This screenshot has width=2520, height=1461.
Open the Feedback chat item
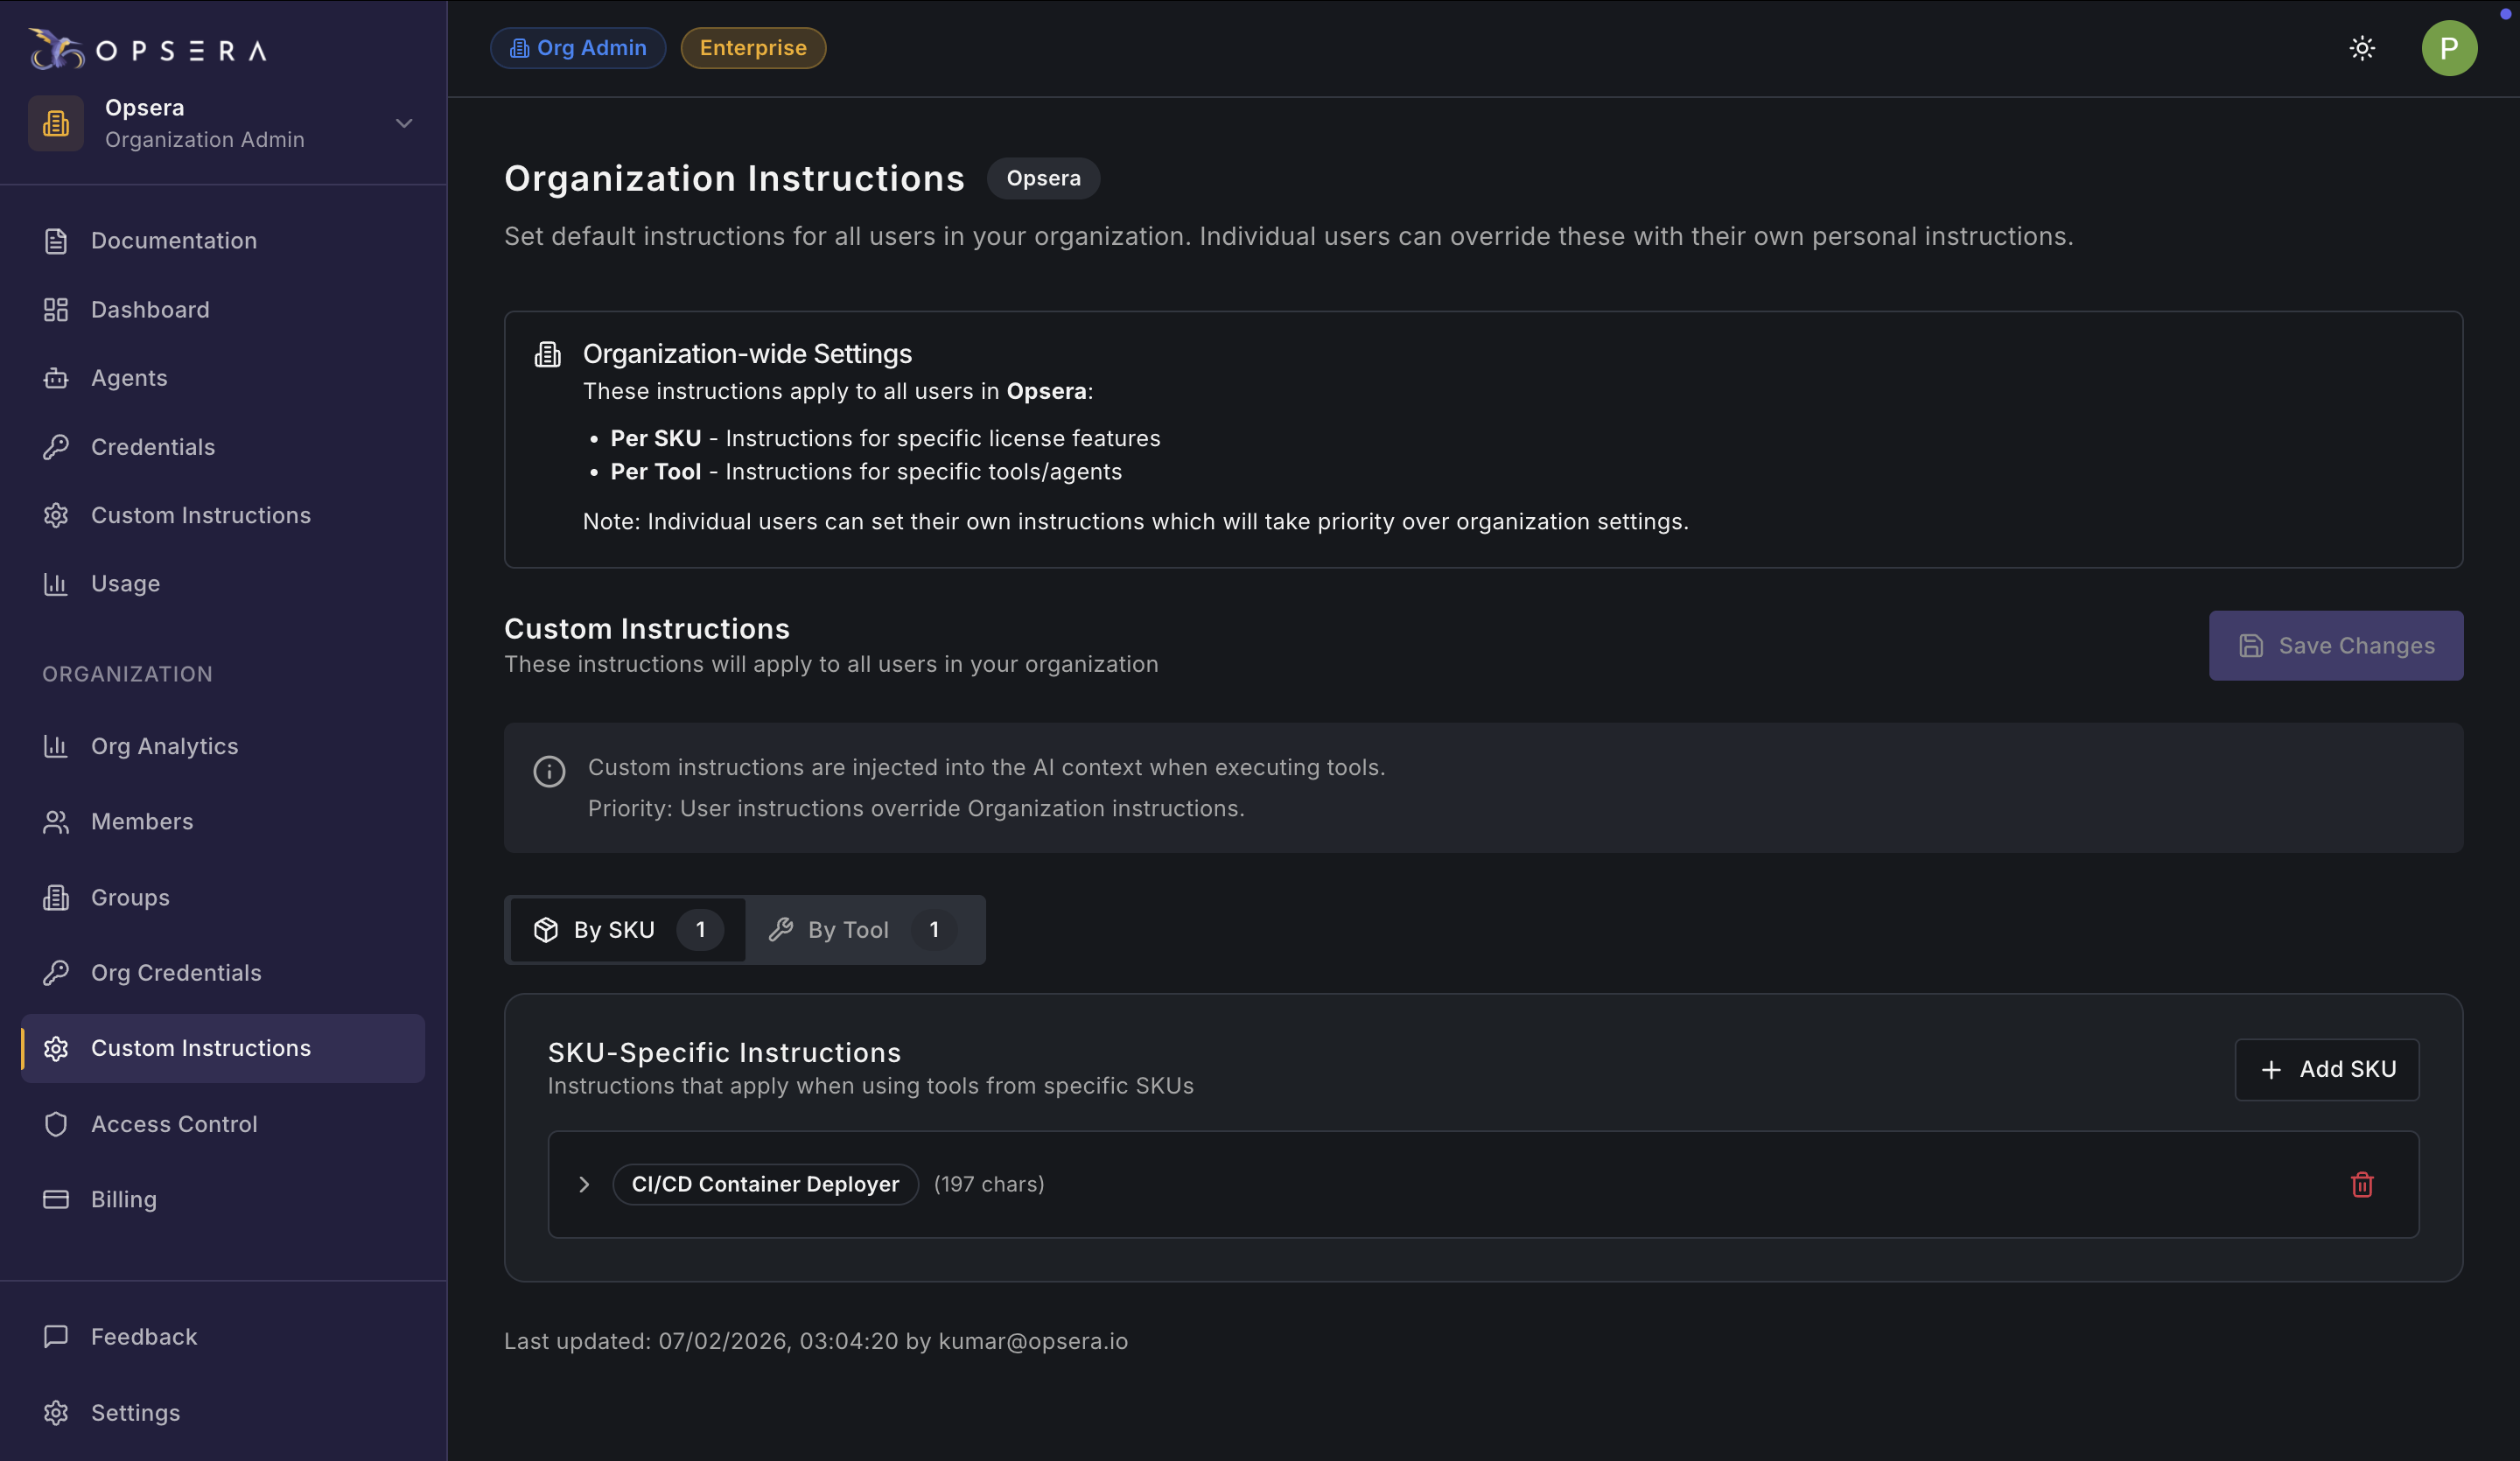(143, 1336)
